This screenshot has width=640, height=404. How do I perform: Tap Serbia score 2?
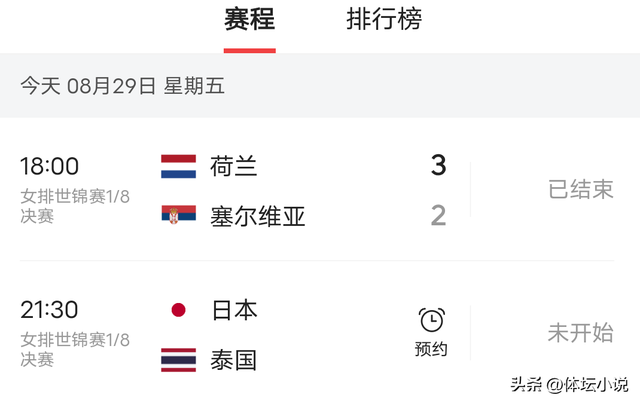tap(438, 215)
